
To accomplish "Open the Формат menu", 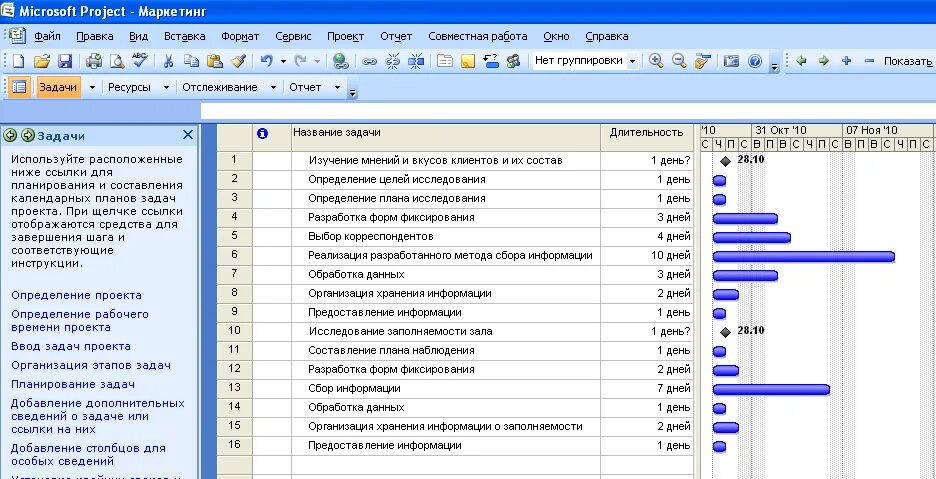I will click(240, 36).
